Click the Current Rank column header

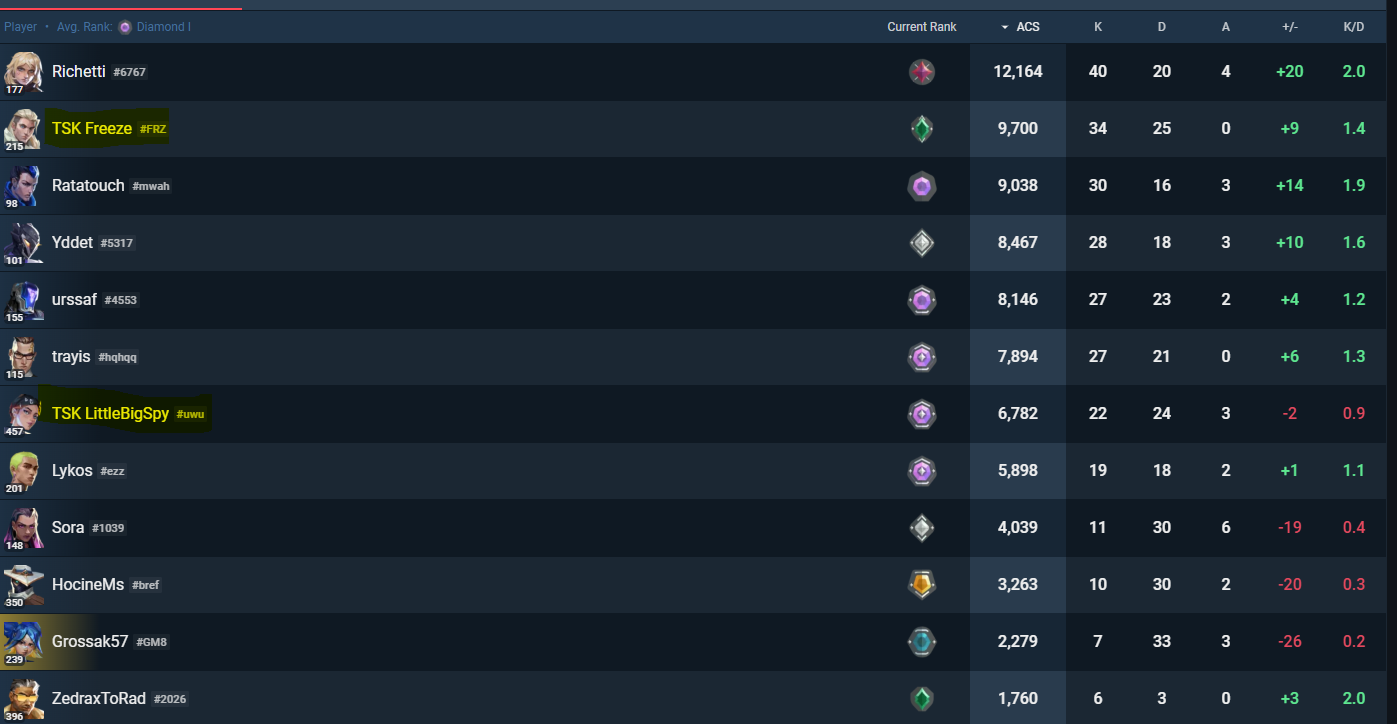click(x=921, y=27)
